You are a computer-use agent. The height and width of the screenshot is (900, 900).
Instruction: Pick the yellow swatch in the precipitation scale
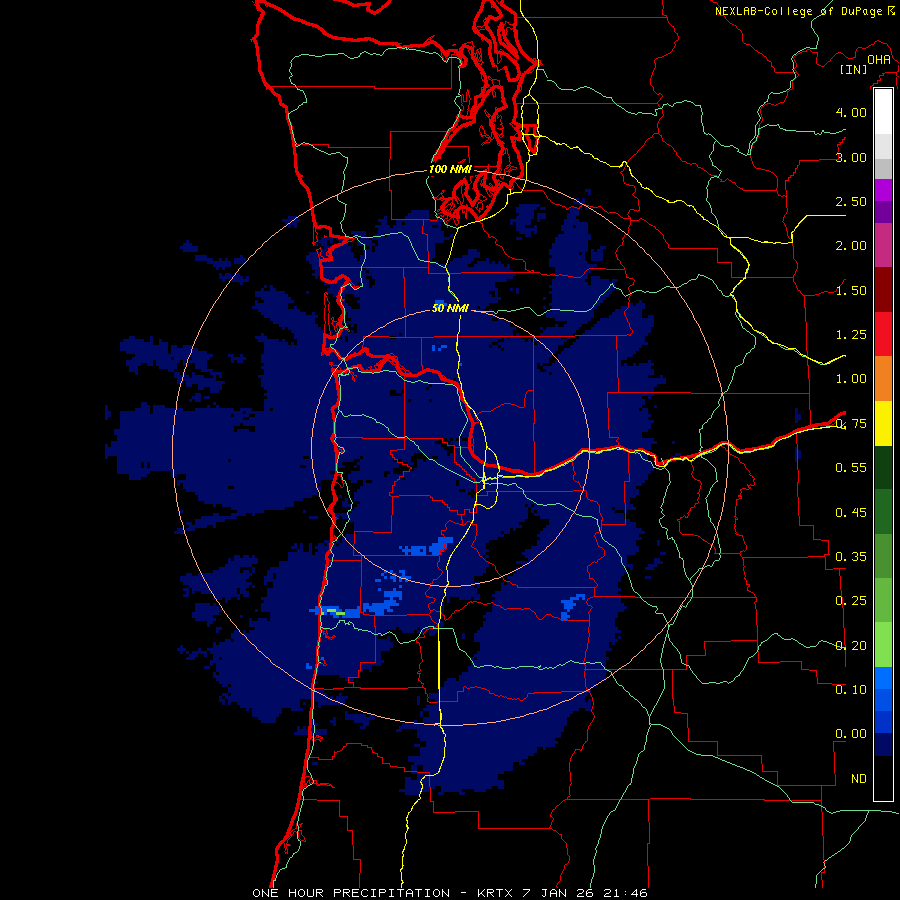click(x=883, y=423)
